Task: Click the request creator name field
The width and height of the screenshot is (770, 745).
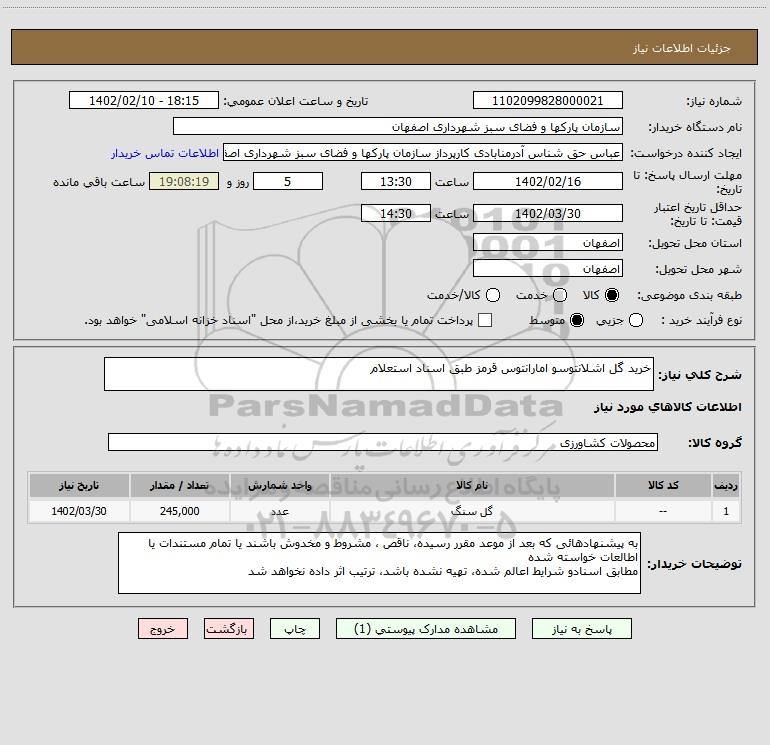Action: pyautogui.click(x=423, y=153)
